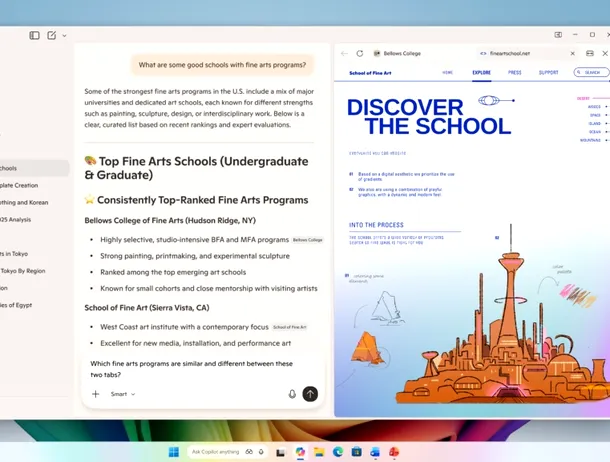Viewport: 610px width, 462px height.
Task: Toggle the Copilot sidebar panel icon
Action: pyautogui.click(x=34, y=35)
